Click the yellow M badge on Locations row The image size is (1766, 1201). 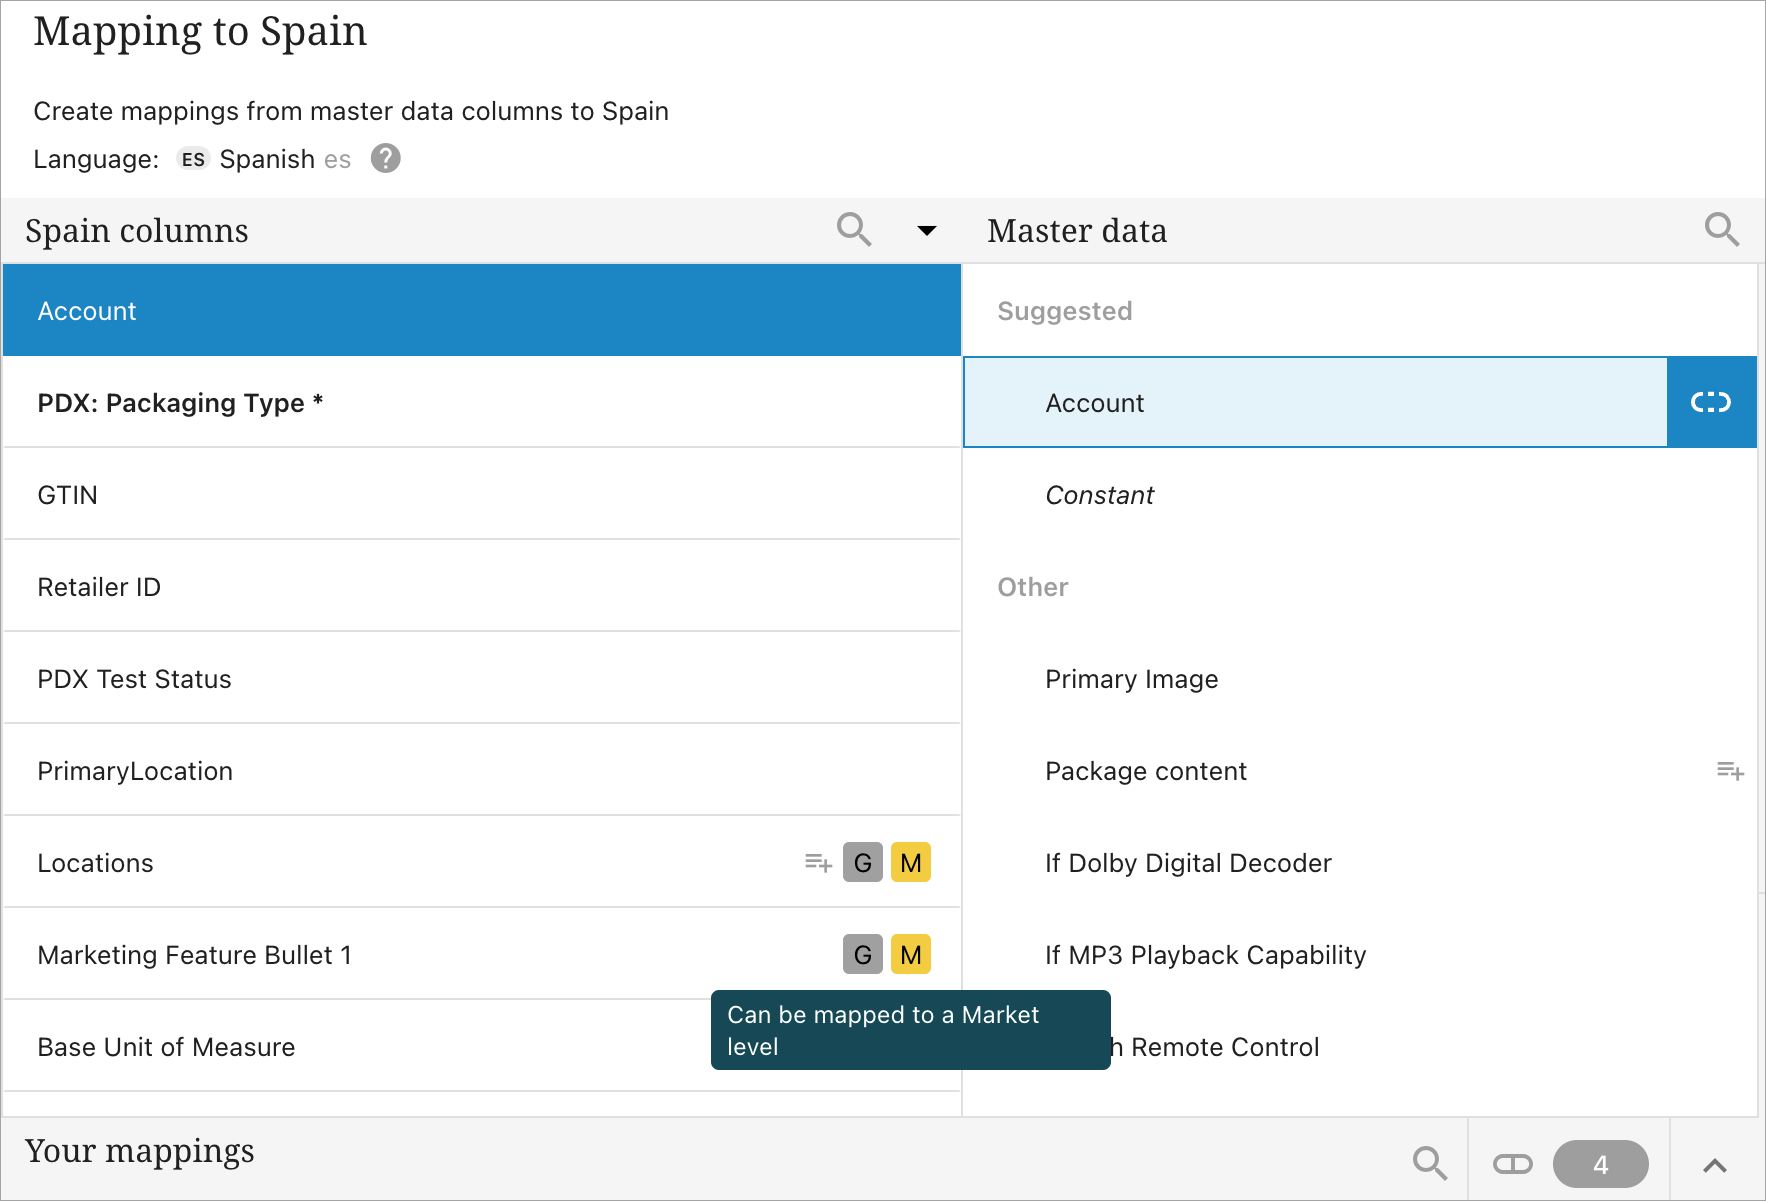[910, 863]
